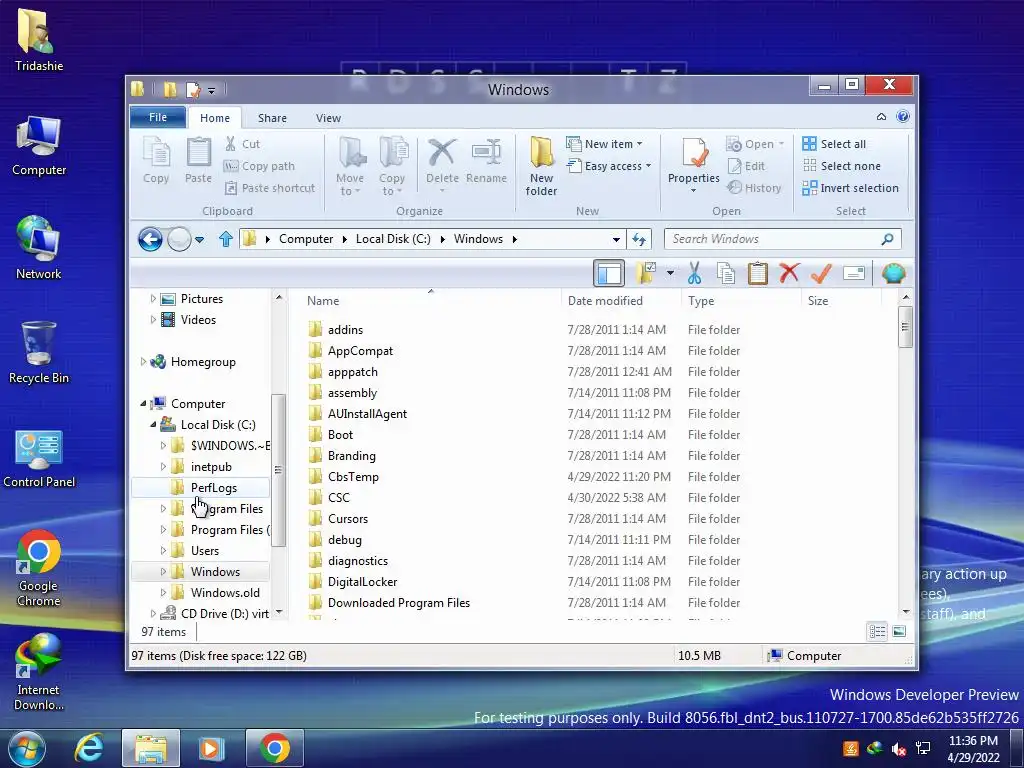Image resolution: width=1024 pixels, height=768 pixels.
Task: Switch to the View ribbon tab
Action: tap(328, 118)
